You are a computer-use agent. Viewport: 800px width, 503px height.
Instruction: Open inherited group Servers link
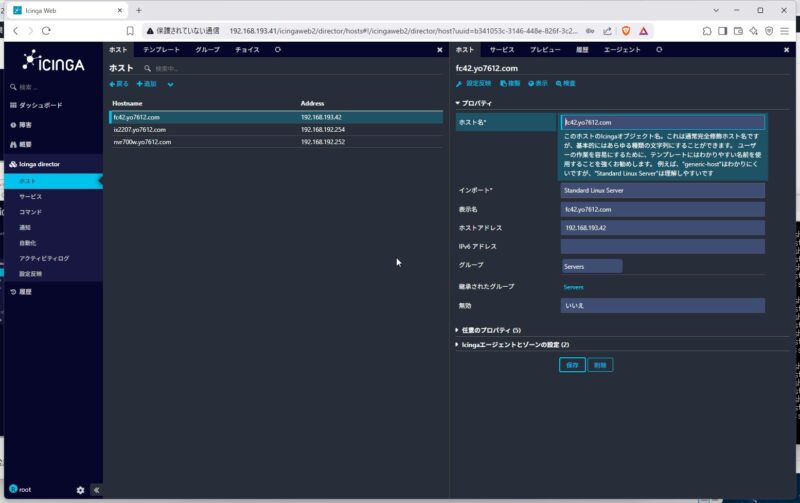pos(573,287)
